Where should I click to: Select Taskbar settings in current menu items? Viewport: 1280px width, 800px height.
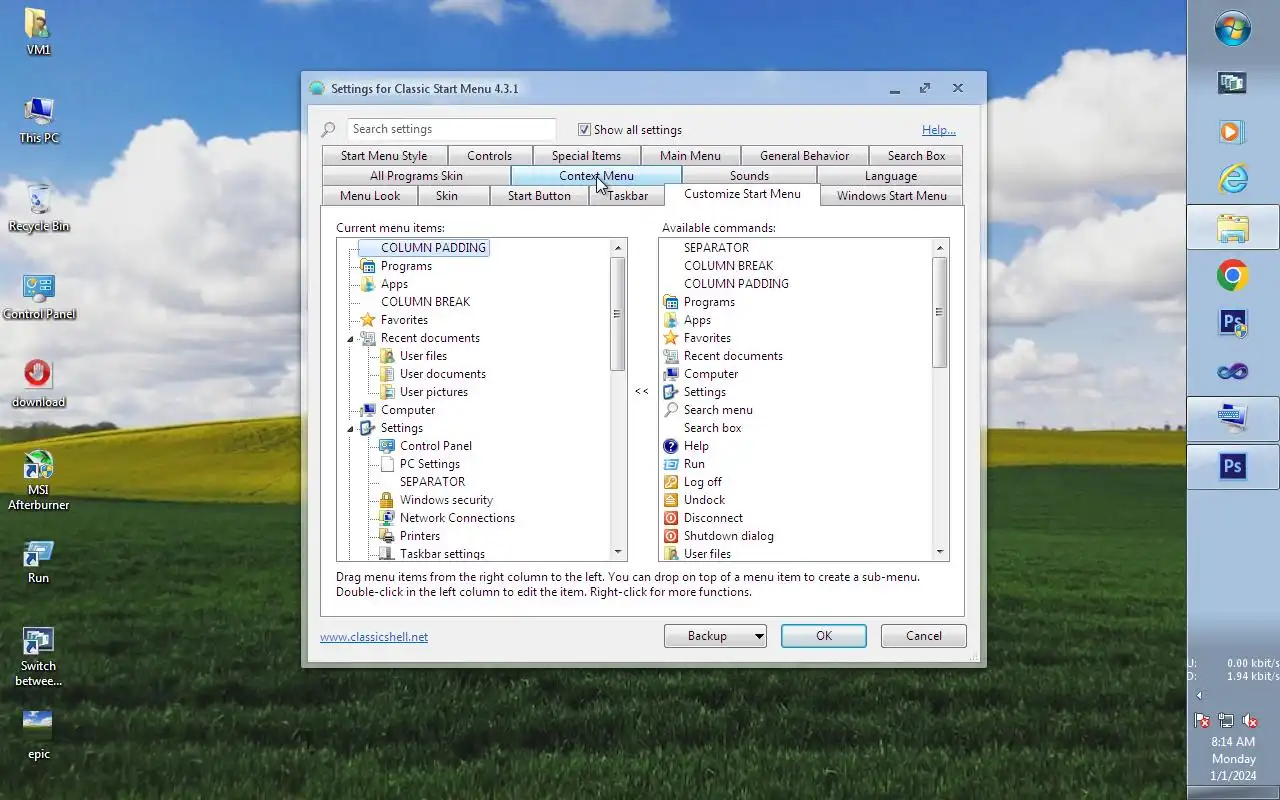click(442, 554)
